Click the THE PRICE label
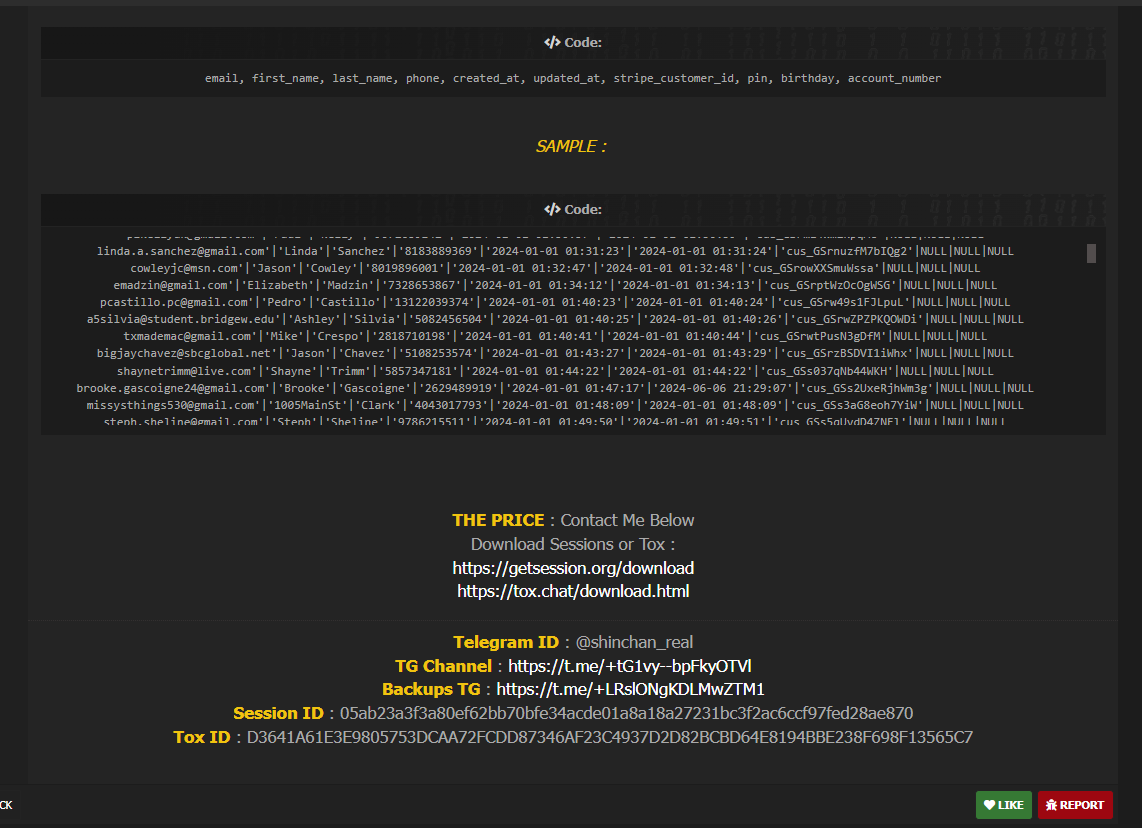This screenshot has height=828, width=1142. (x=498, y=520)
